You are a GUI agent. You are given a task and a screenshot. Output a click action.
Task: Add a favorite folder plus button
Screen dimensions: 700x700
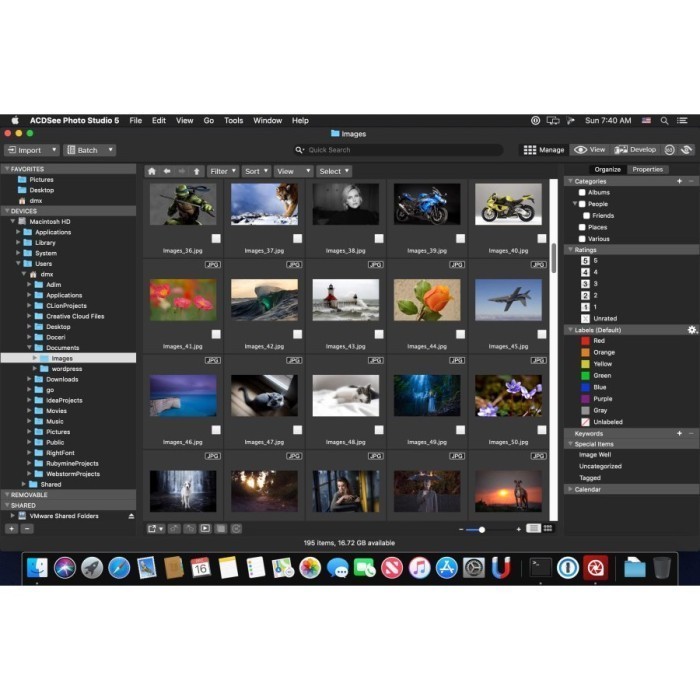point(12,529)
